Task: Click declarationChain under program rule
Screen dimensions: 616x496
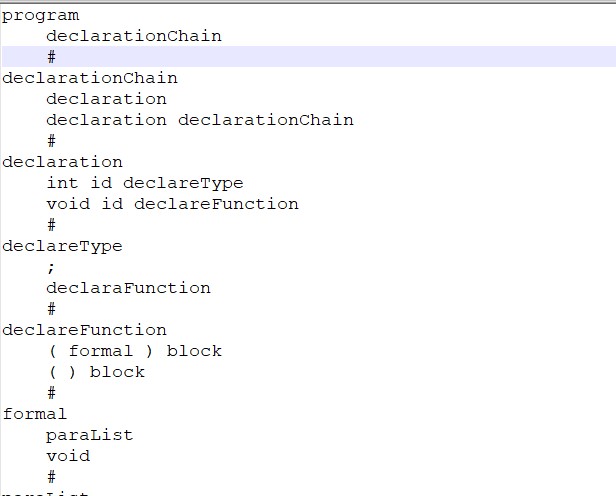Action: (x=134, y=36)
